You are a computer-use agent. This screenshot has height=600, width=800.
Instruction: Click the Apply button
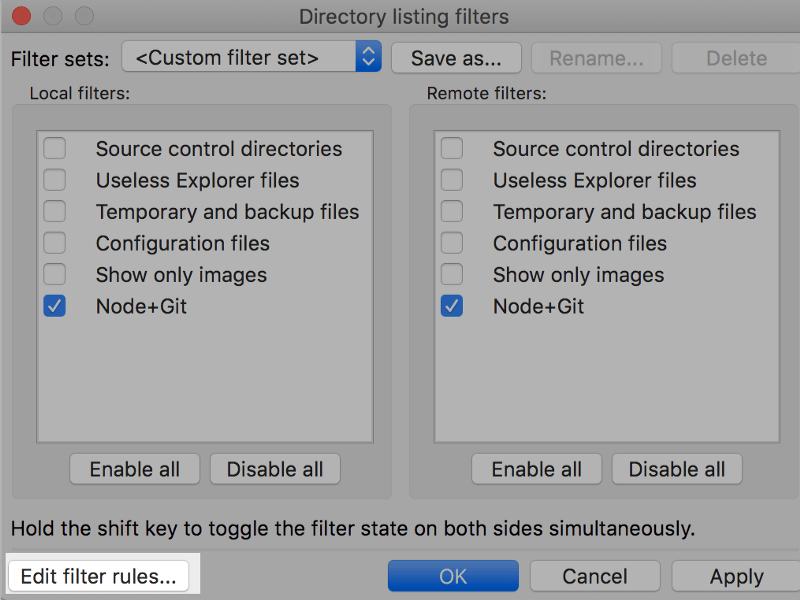pyautogui.click(x=736, y=576)
